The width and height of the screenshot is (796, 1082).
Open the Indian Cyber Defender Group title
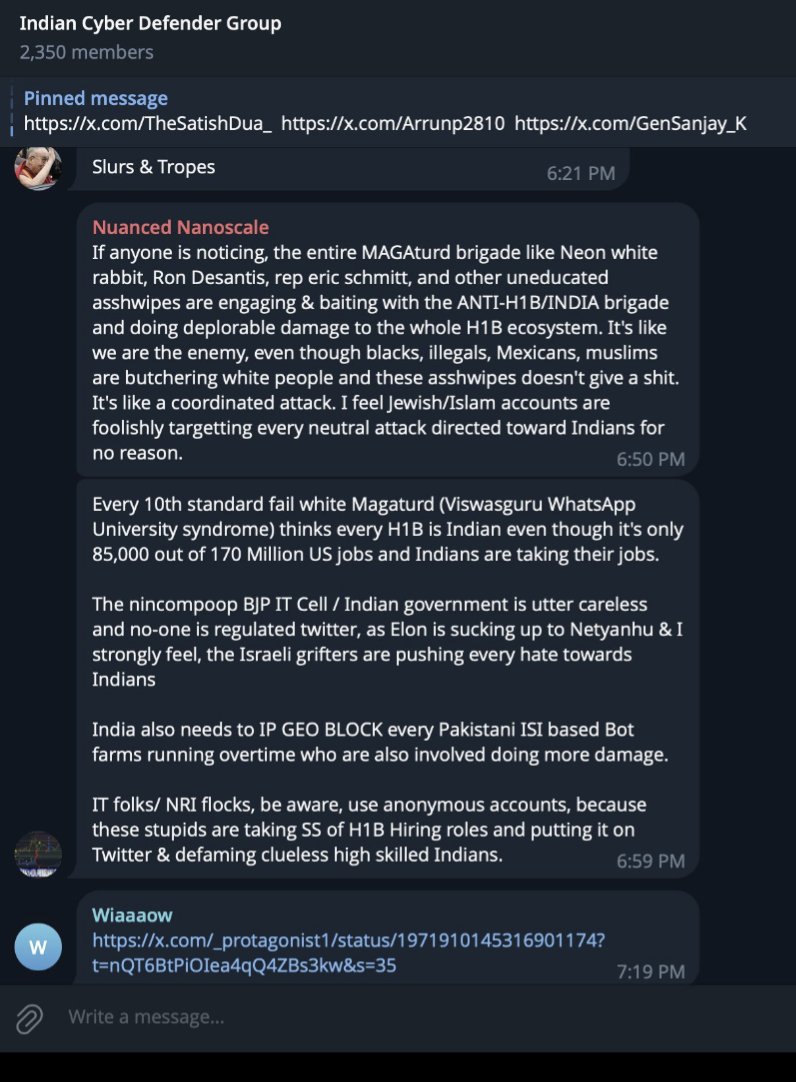pyautogui.click(x=150, y=23)
